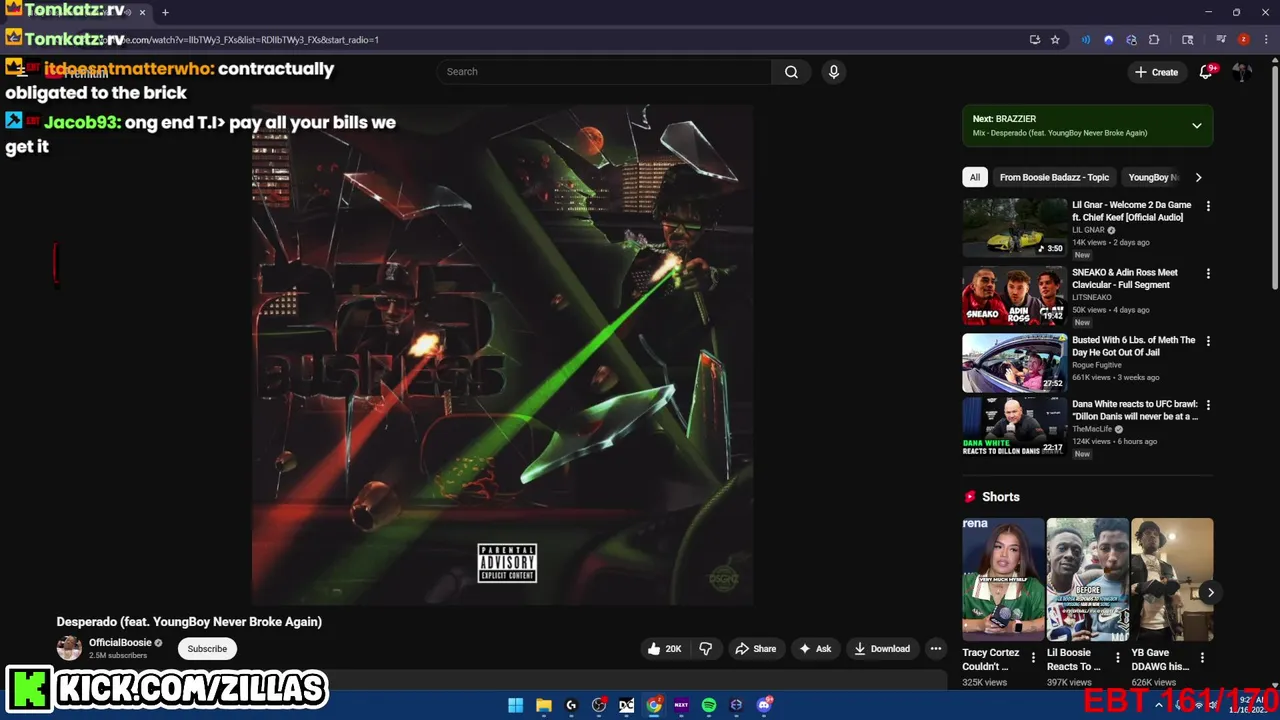Open the blue sound-wave extension icon
The image size is (1280, 720).
(1086, 40)
